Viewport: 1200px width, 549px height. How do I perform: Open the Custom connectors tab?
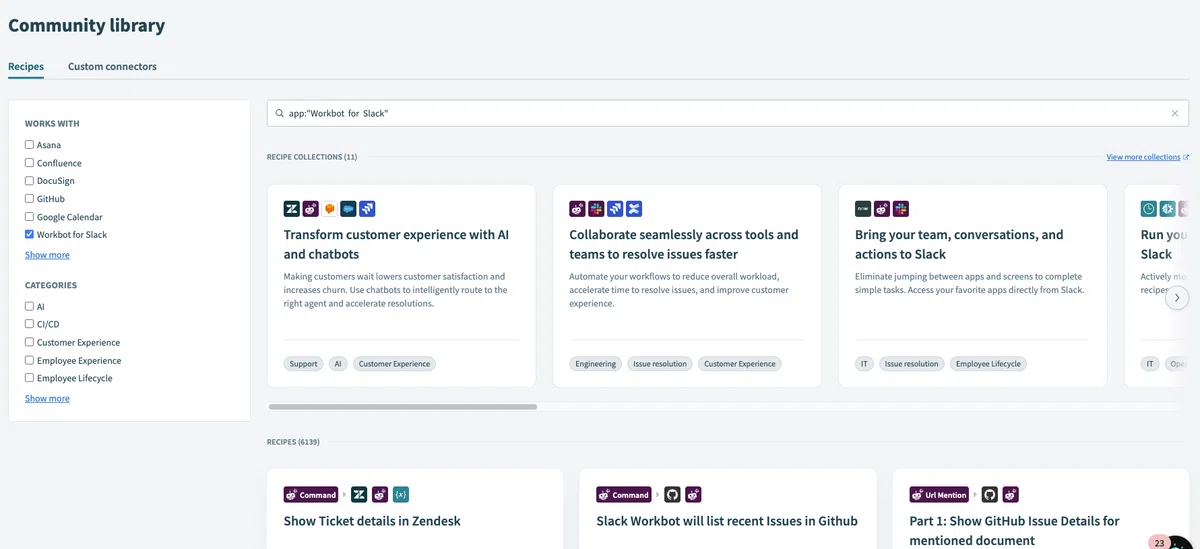pos(112,67)
